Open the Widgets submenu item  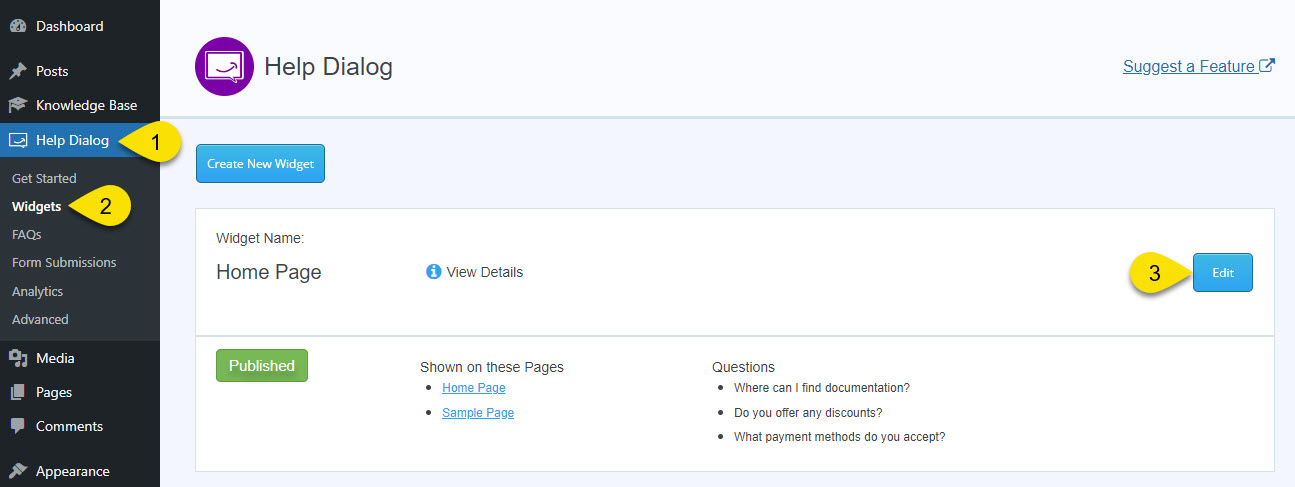[36, 206]
